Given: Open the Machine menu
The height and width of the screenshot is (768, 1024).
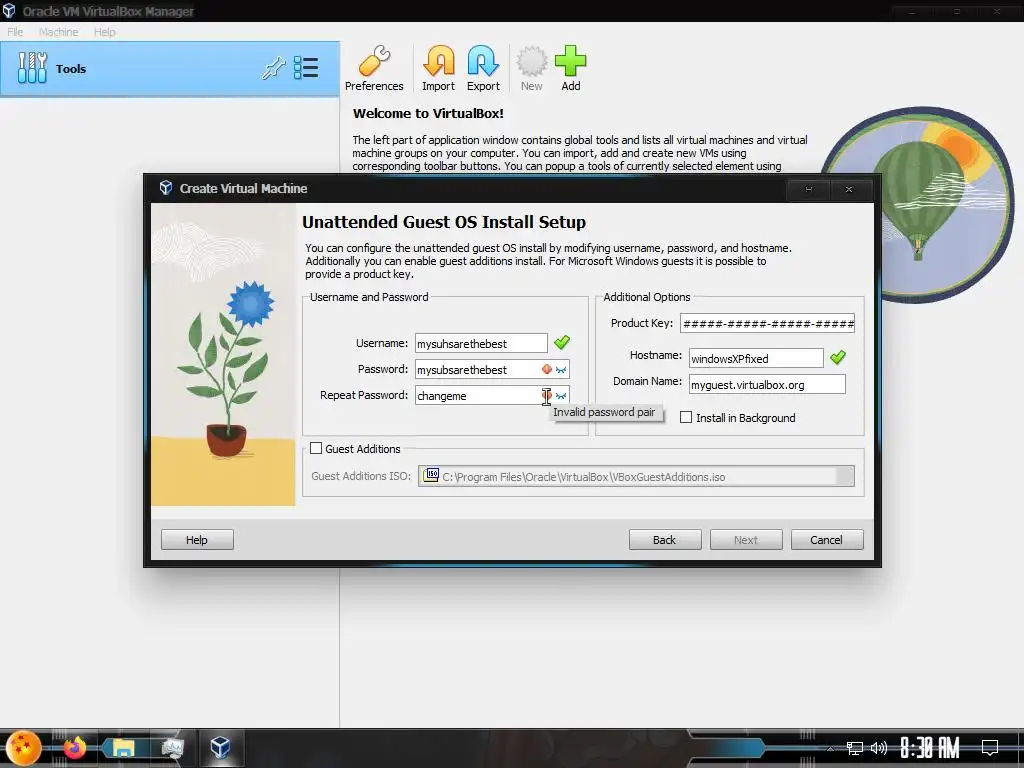Looking at the screenshot, I should [58, 32].
